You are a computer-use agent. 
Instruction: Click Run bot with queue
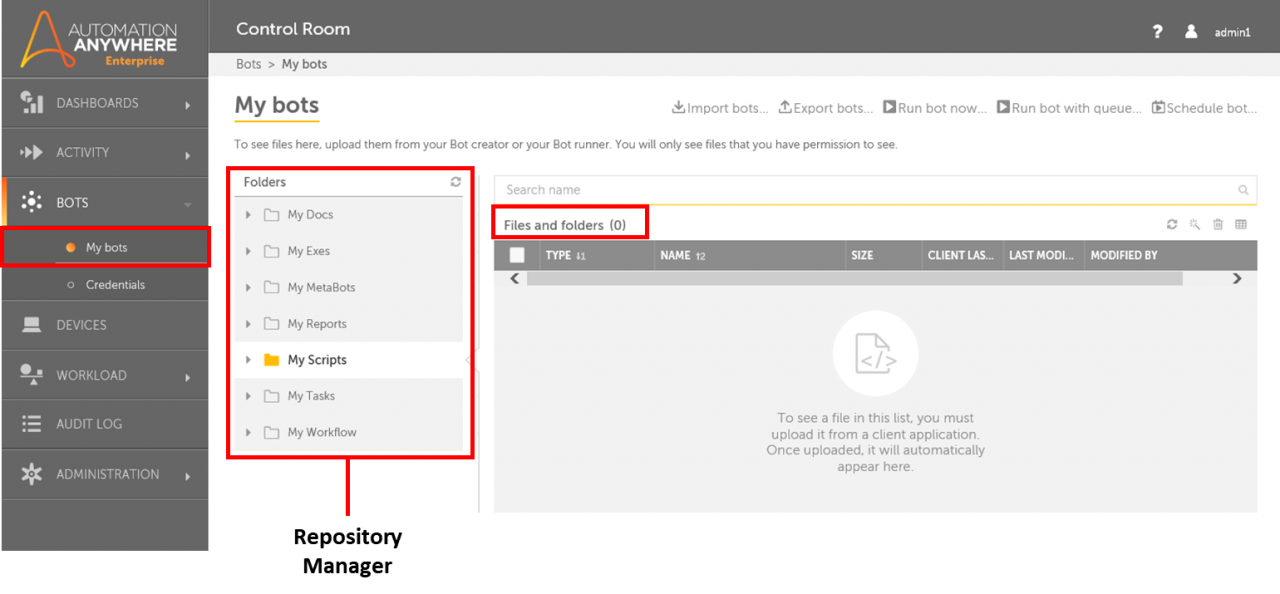(x=1069, y=108)
